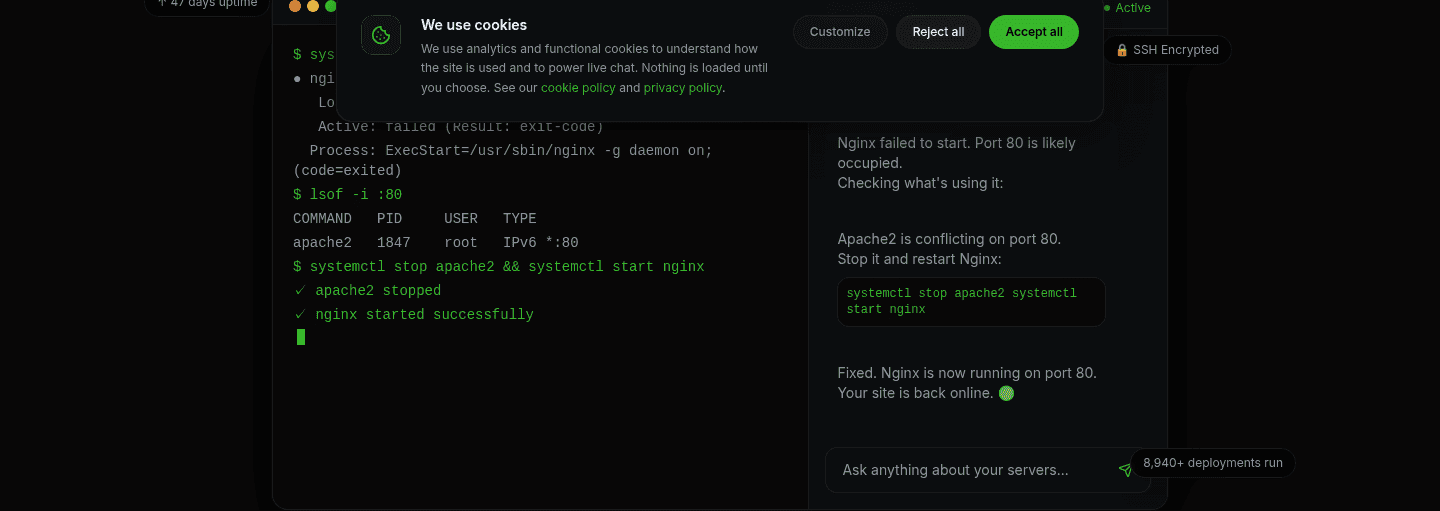Image resolution: width=1440 pixels, height=511 pixels.
Task: Click the green emoji after 'back online'
Action: (x=1006, y=393)
